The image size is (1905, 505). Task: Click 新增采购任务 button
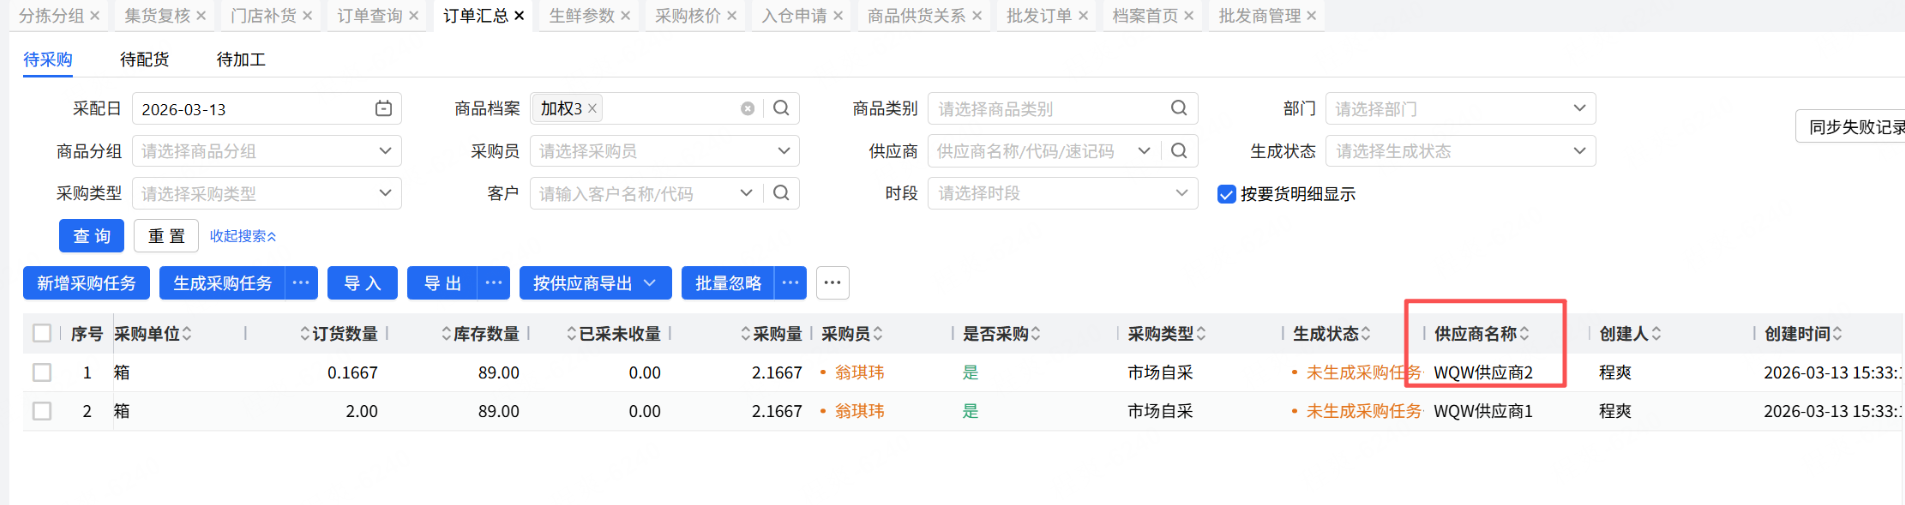tap(86, 283)
